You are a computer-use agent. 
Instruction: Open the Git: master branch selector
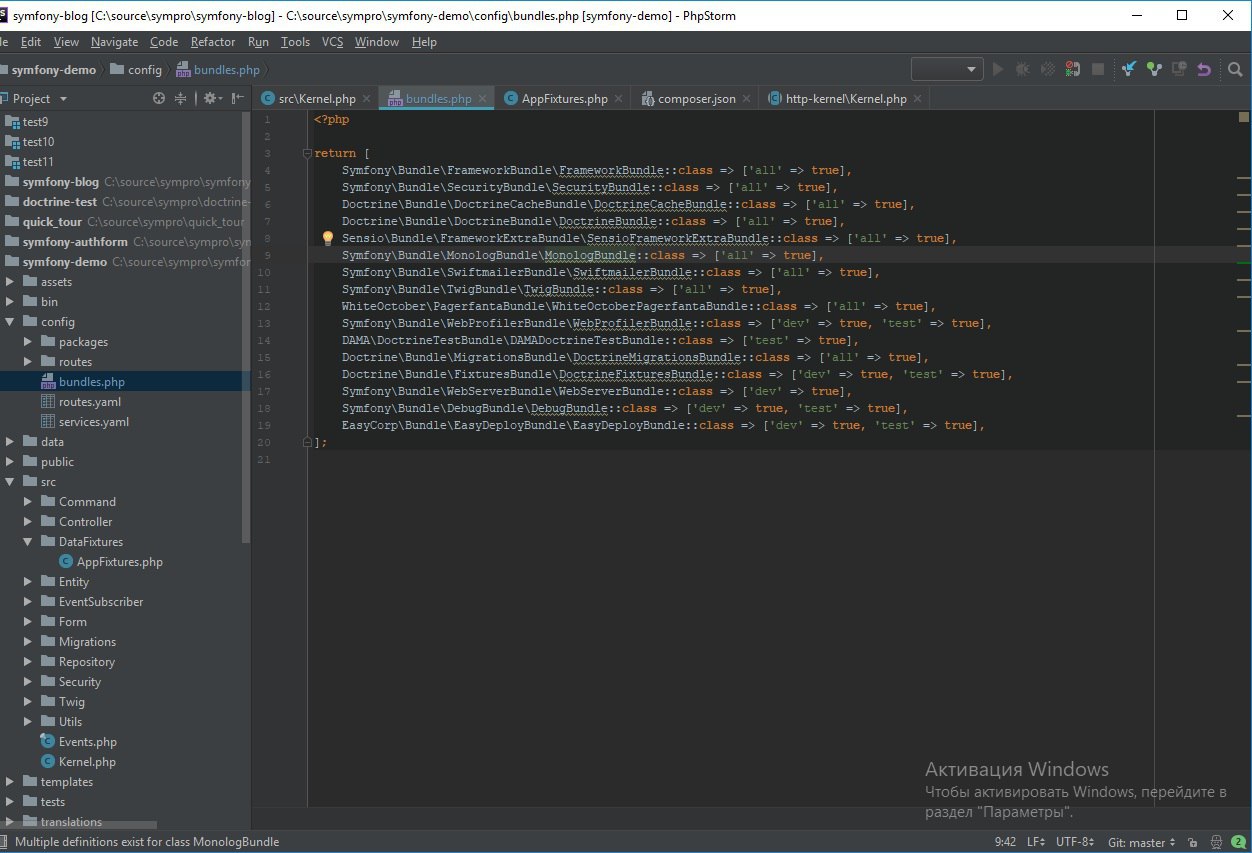click(1142, 843)
